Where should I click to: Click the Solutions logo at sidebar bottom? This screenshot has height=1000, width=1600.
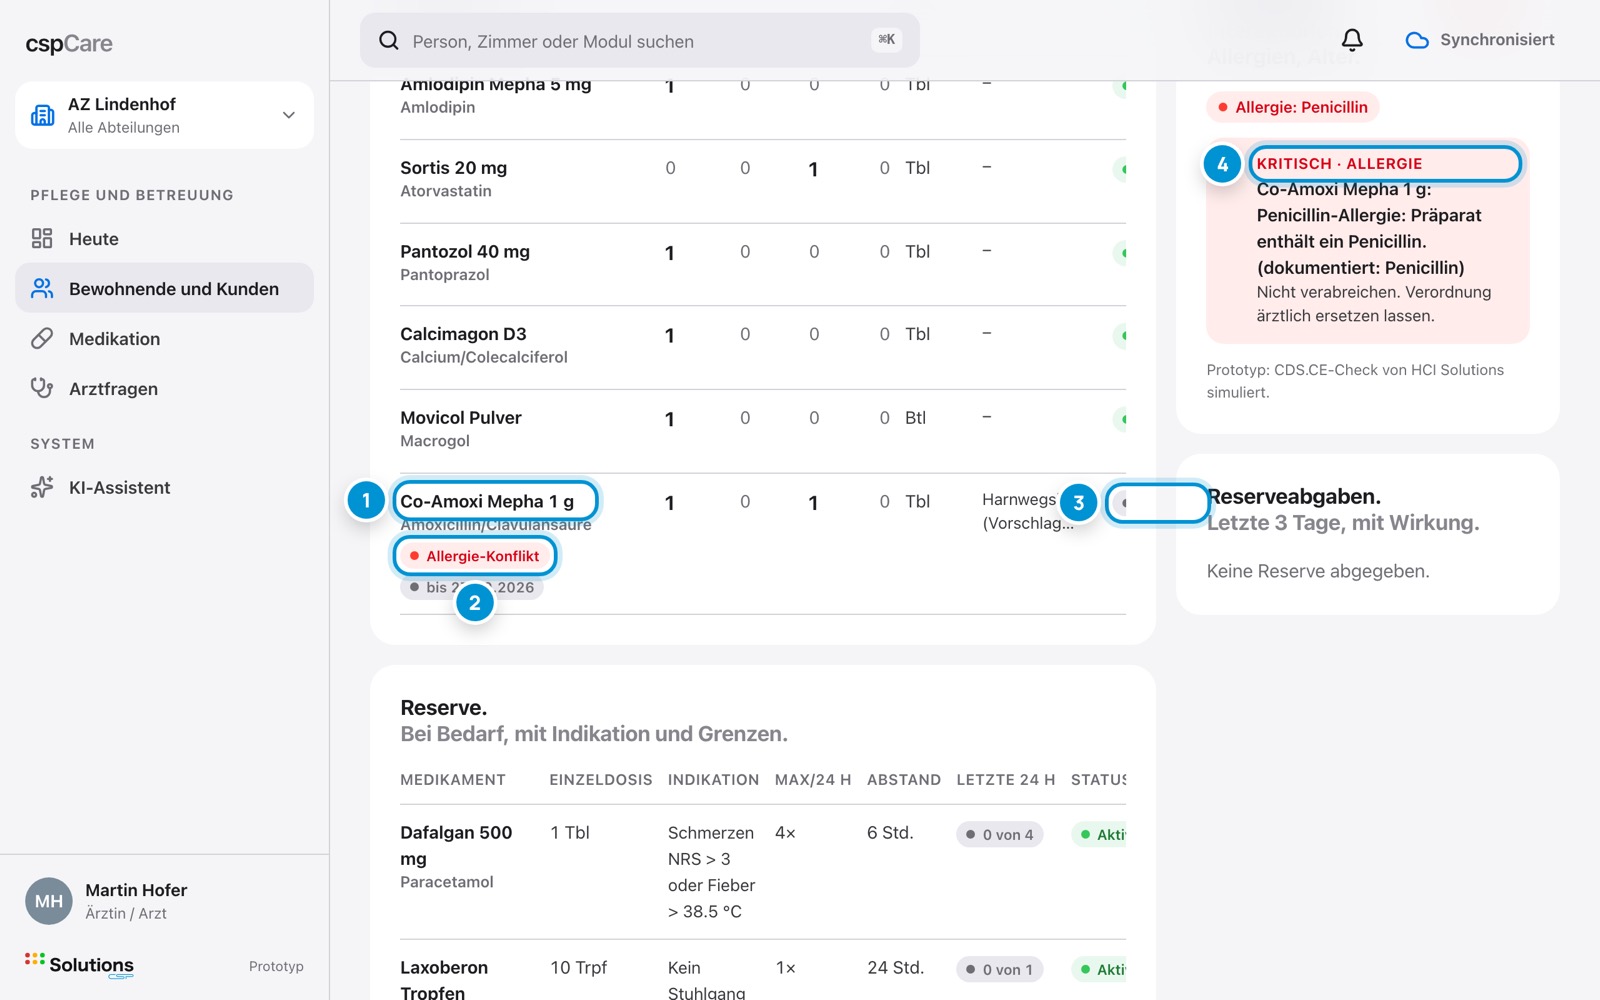[80, 965]
